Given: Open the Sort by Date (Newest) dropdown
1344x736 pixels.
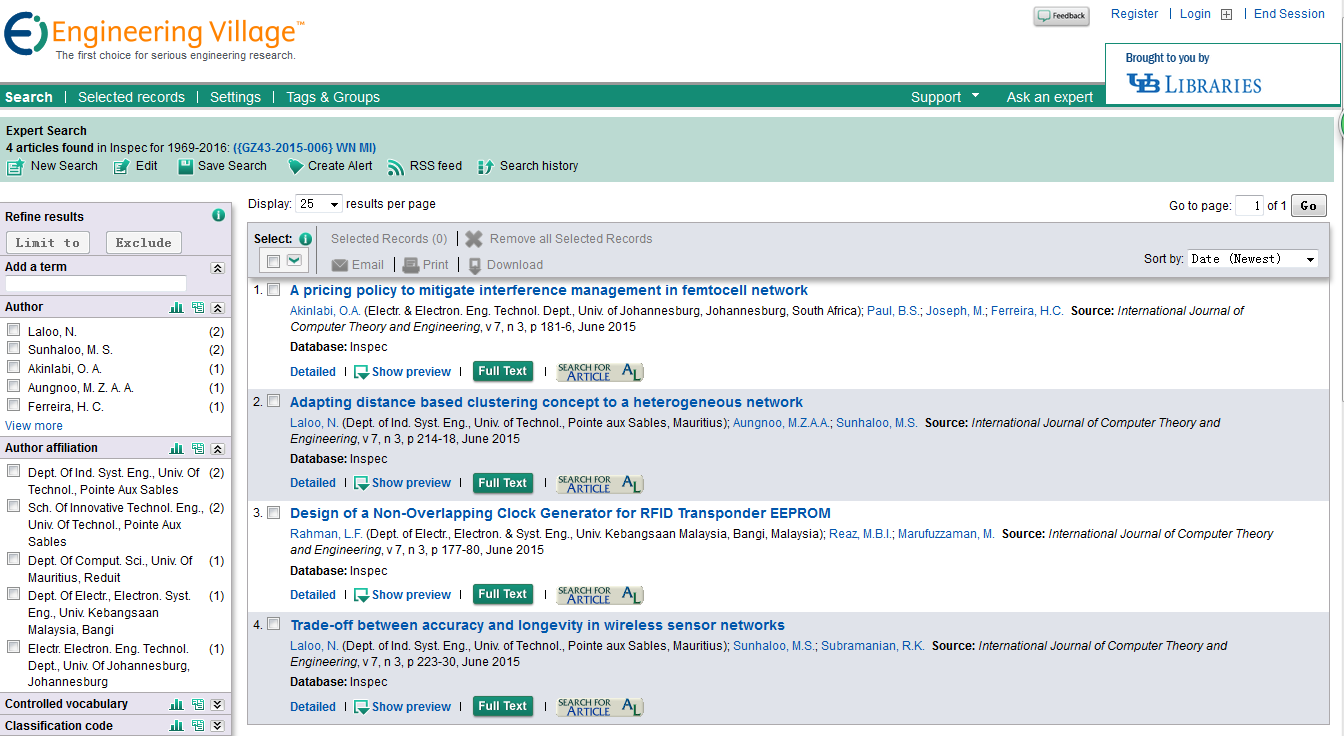Looking at the screenshot, I should tap(1253, 259).
